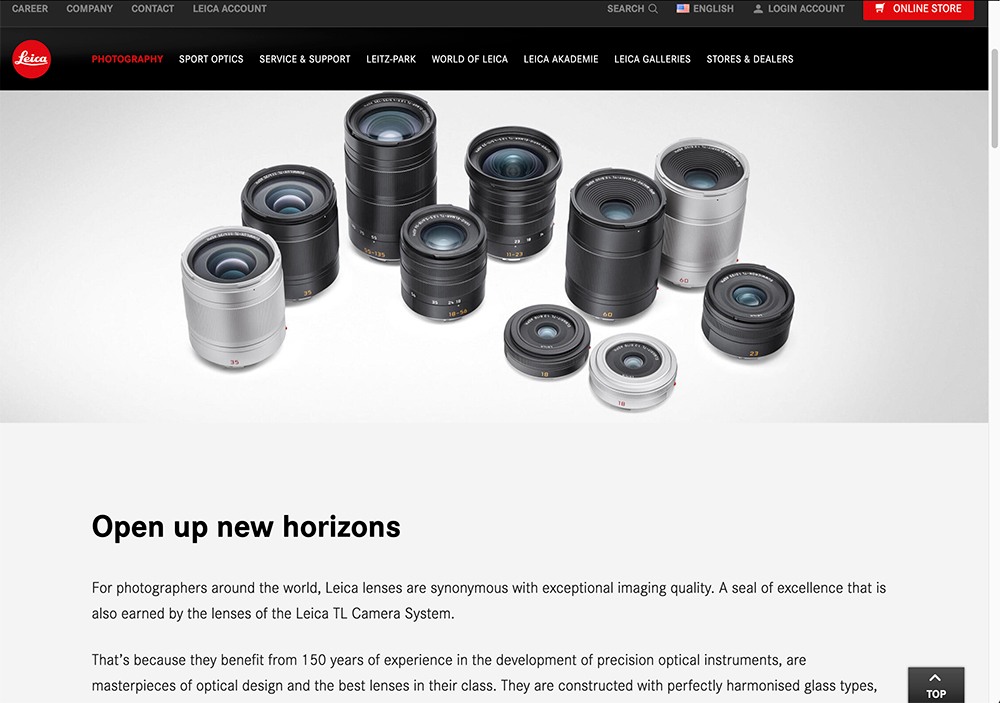Select Leica Akademie in navigation

[x=561, y=59]
